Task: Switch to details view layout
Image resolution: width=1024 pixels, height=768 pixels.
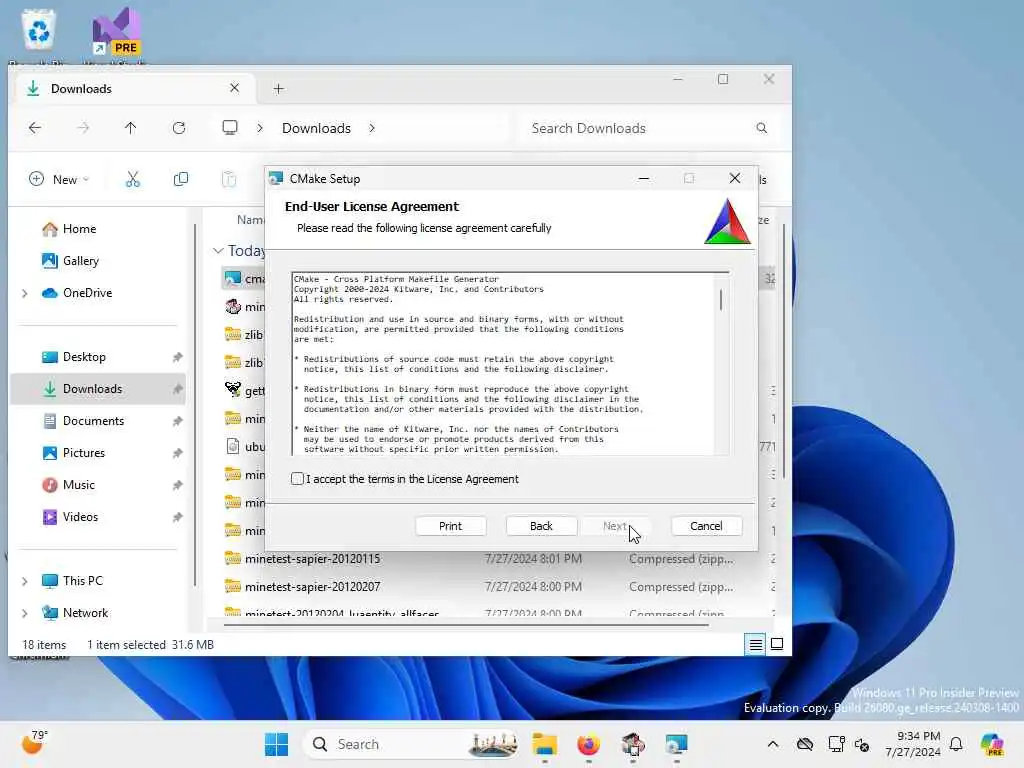Action: [756, 645]
